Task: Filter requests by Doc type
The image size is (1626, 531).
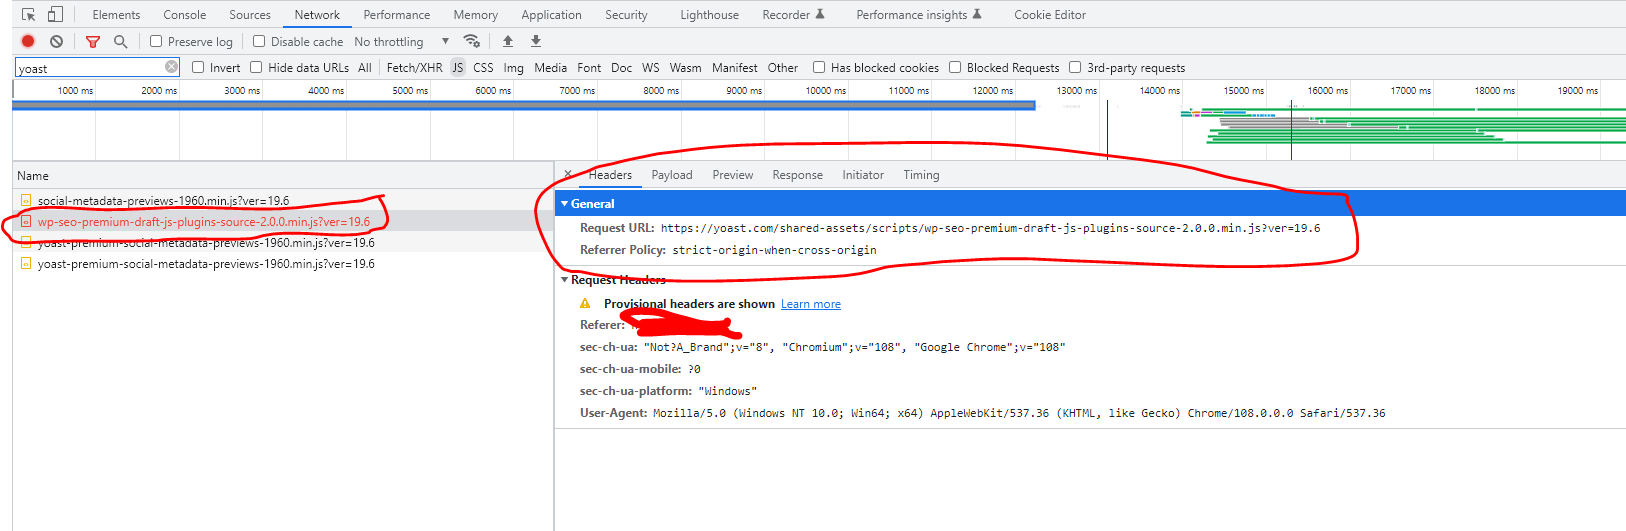Action: point(621,67)
